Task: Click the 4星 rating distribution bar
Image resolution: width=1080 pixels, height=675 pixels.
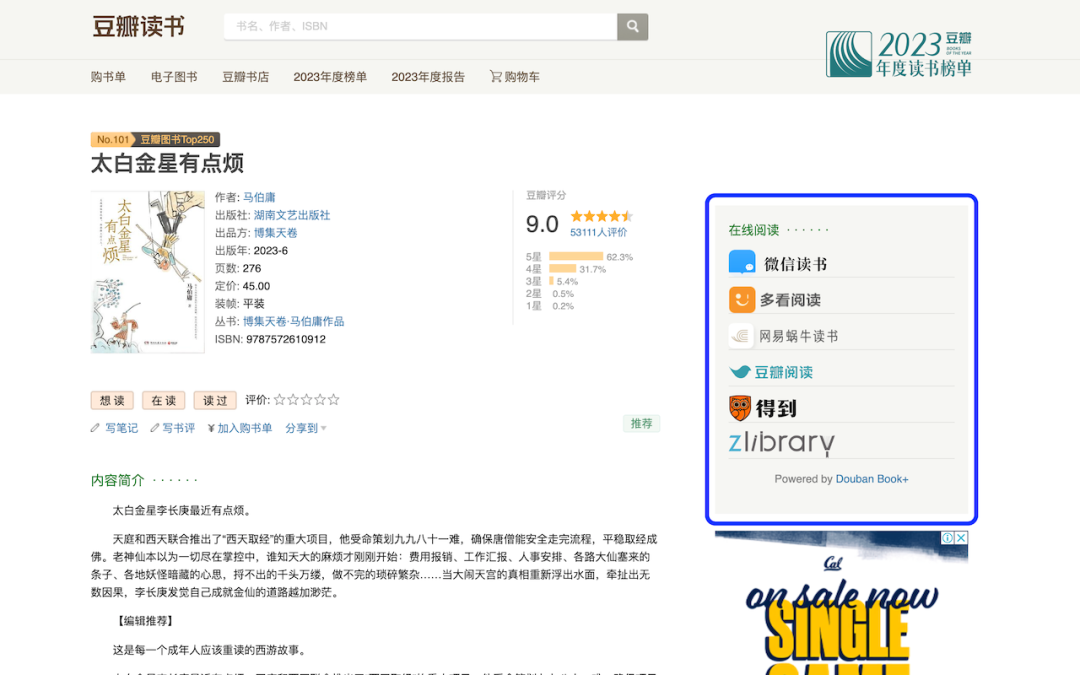Action: 563,269
